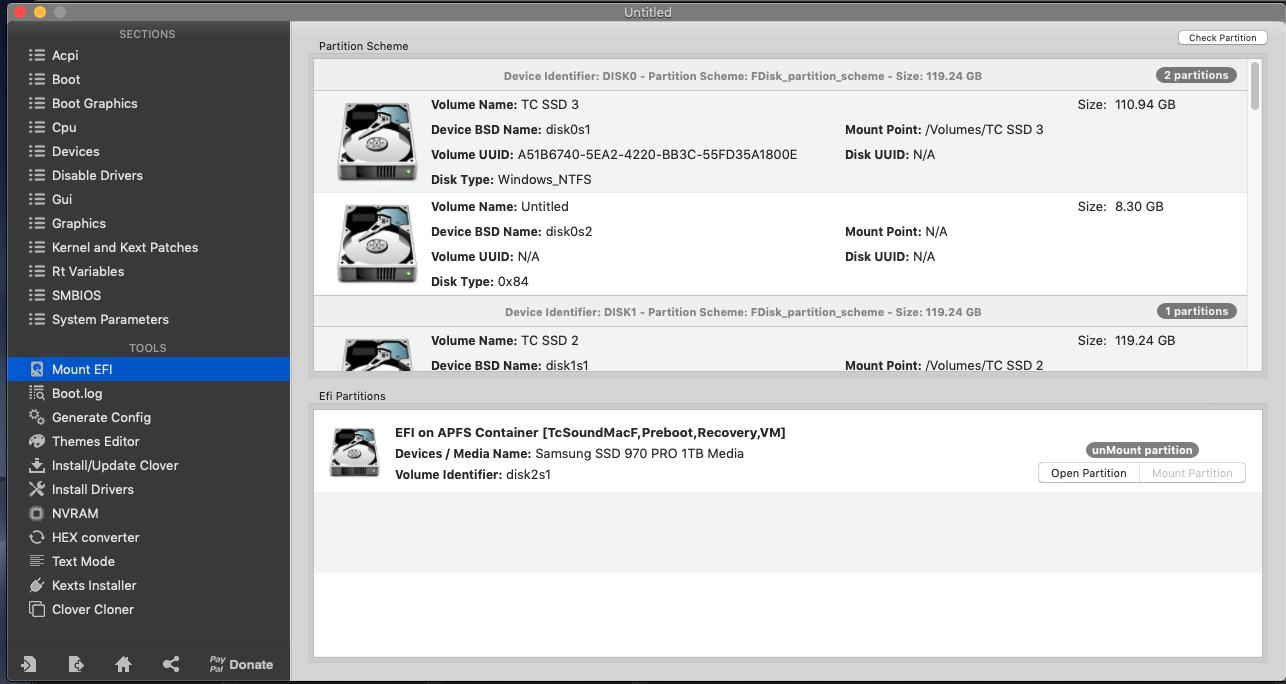Click the Check Partition button

1222,38
